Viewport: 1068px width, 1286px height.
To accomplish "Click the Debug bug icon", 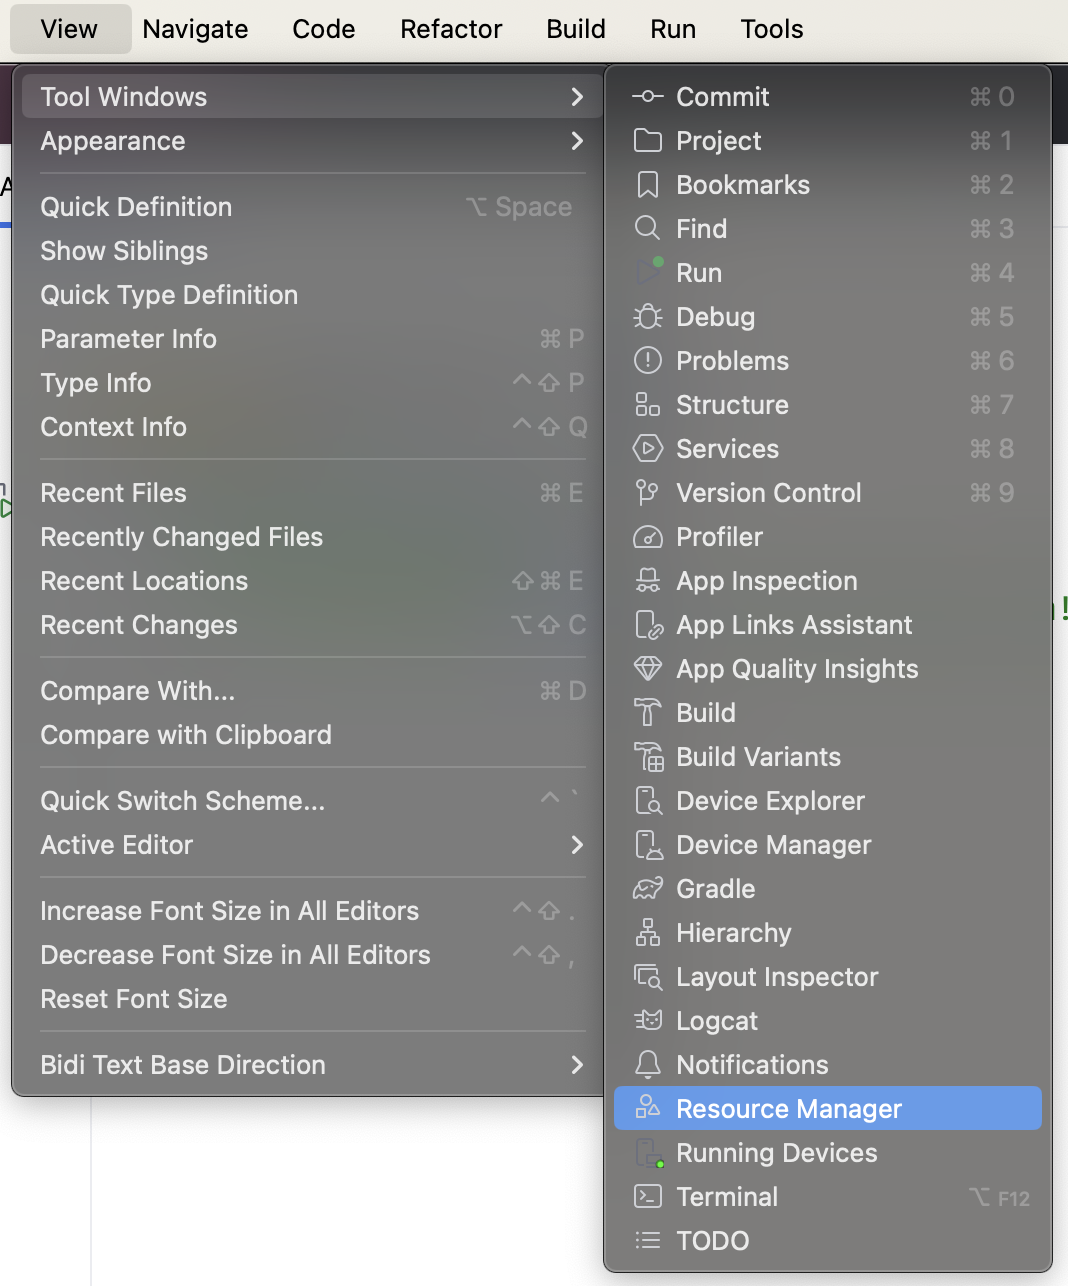I will (648, 317).
